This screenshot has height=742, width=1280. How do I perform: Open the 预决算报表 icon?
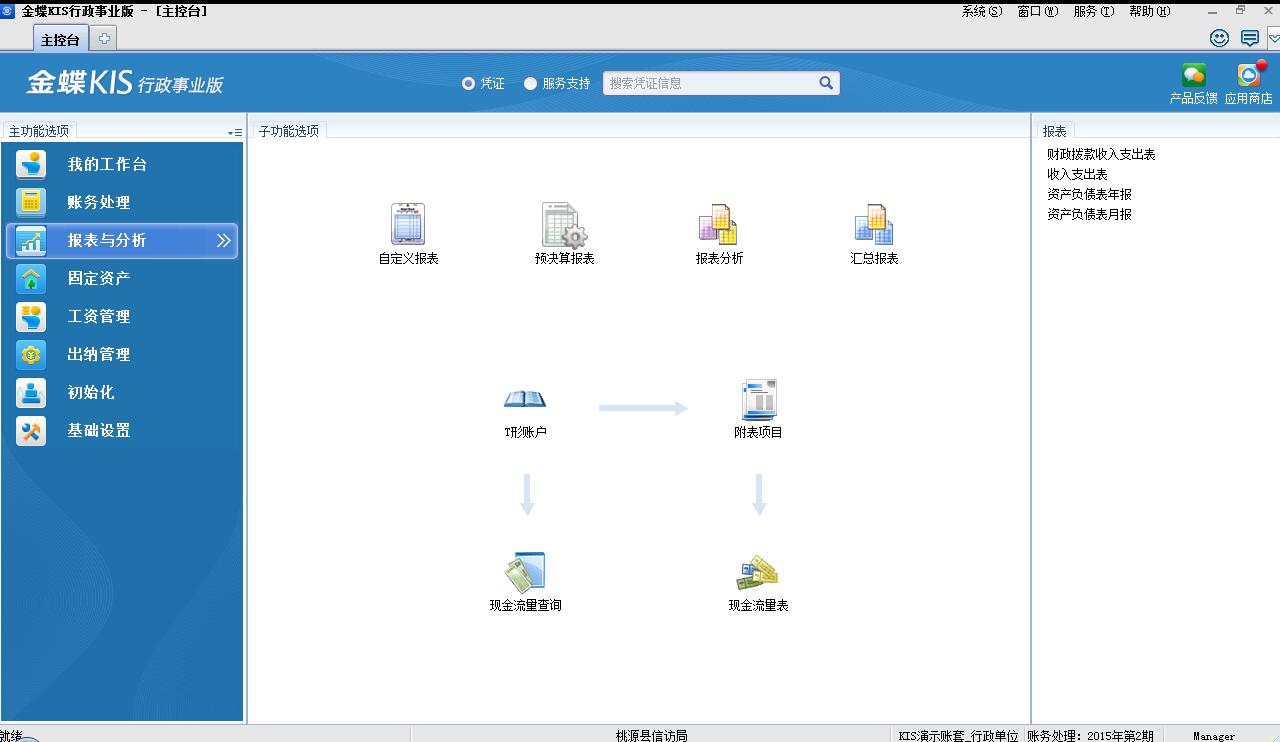pos(564,225)
